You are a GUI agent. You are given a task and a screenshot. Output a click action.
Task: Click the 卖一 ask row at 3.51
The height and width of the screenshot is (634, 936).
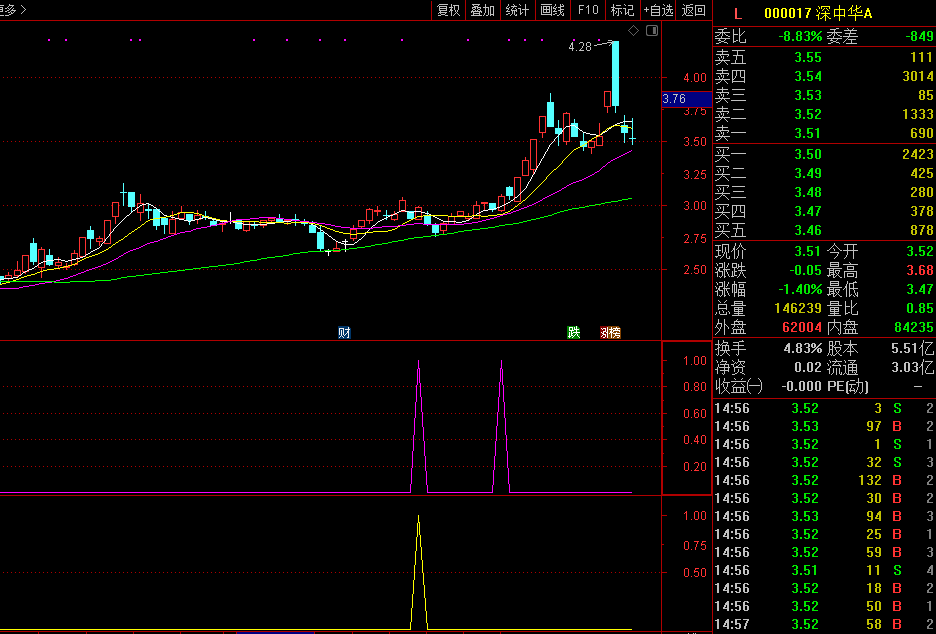coord(824,133)
